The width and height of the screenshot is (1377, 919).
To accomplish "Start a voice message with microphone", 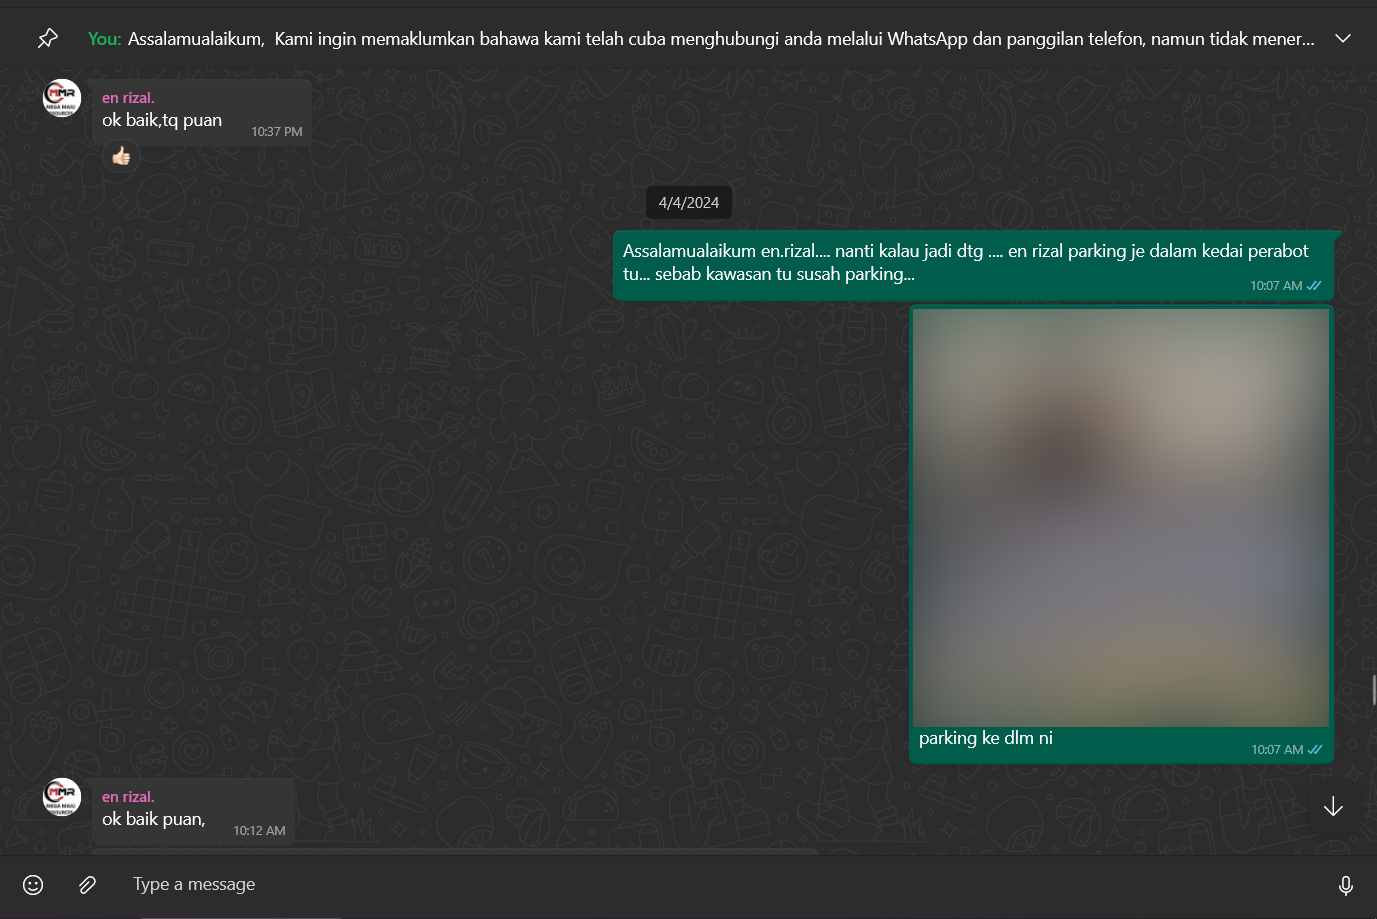I will pyautogui.click(x=1346, y=885).
